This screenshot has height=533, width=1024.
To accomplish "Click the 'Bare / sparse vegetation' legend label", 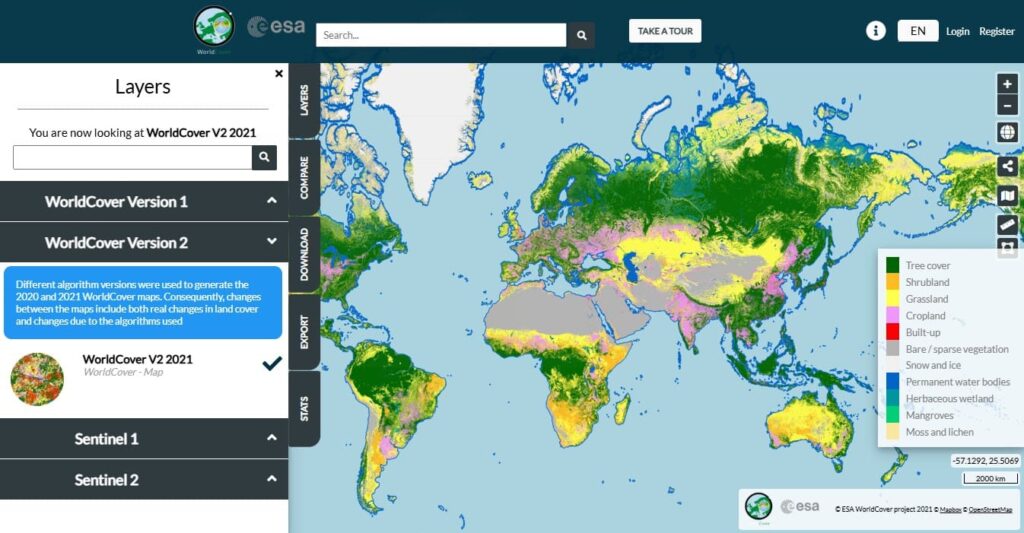I will (957, 349).
